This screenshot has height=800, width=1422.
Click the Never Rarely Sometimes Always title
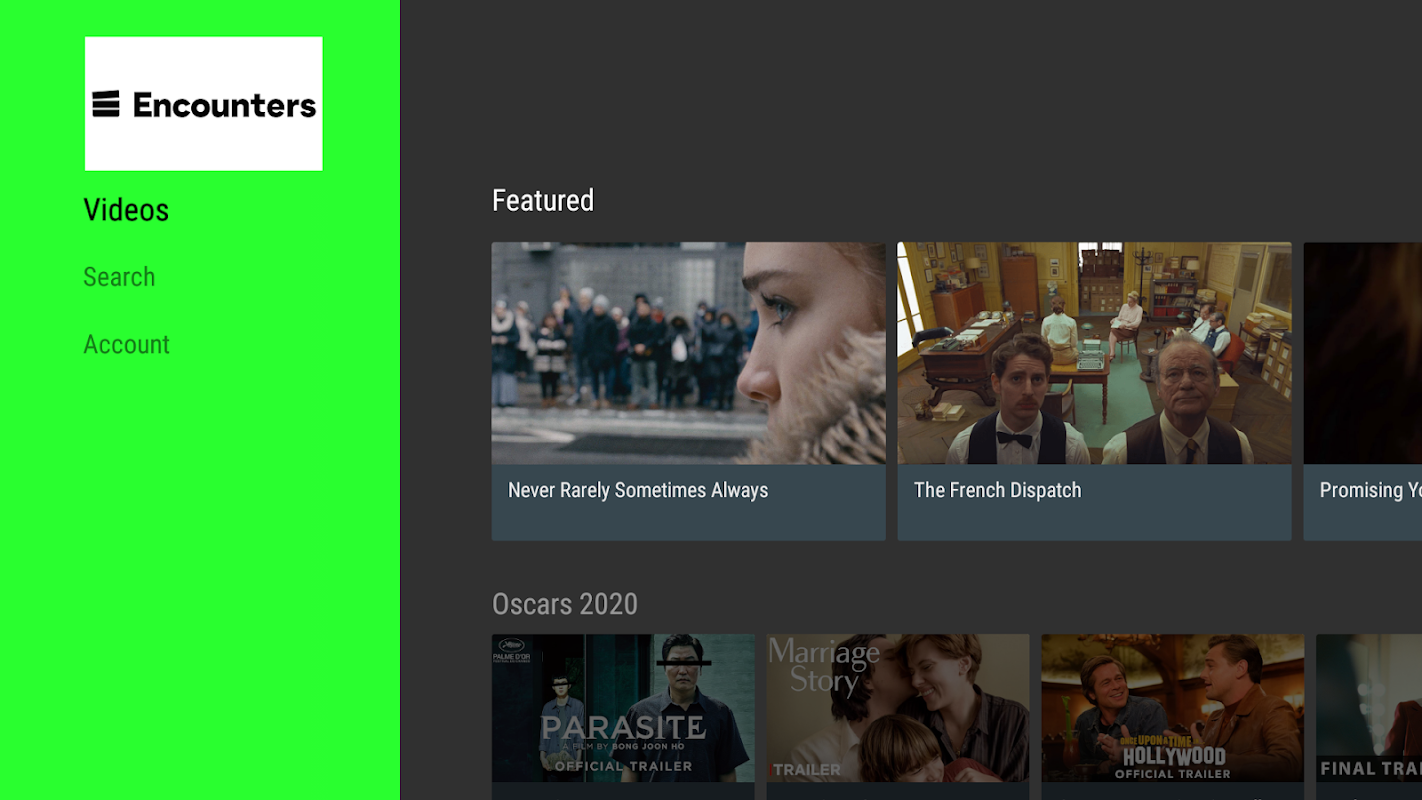tap(638, 490)
